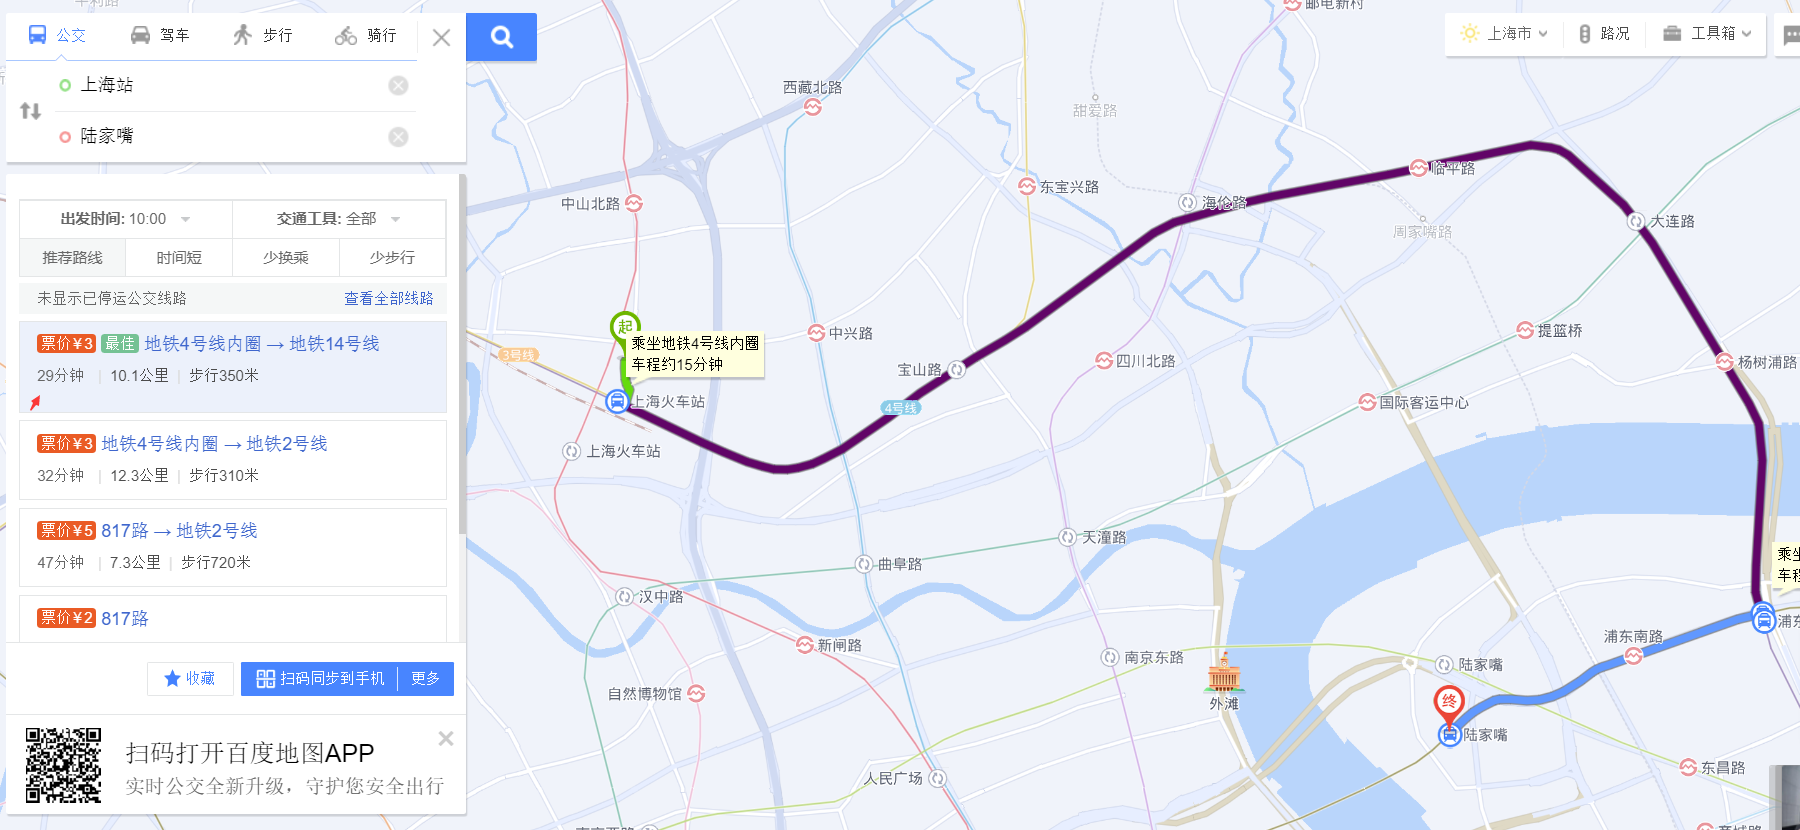Switch to the 驾车 driving tab

[x=160, y=35]
